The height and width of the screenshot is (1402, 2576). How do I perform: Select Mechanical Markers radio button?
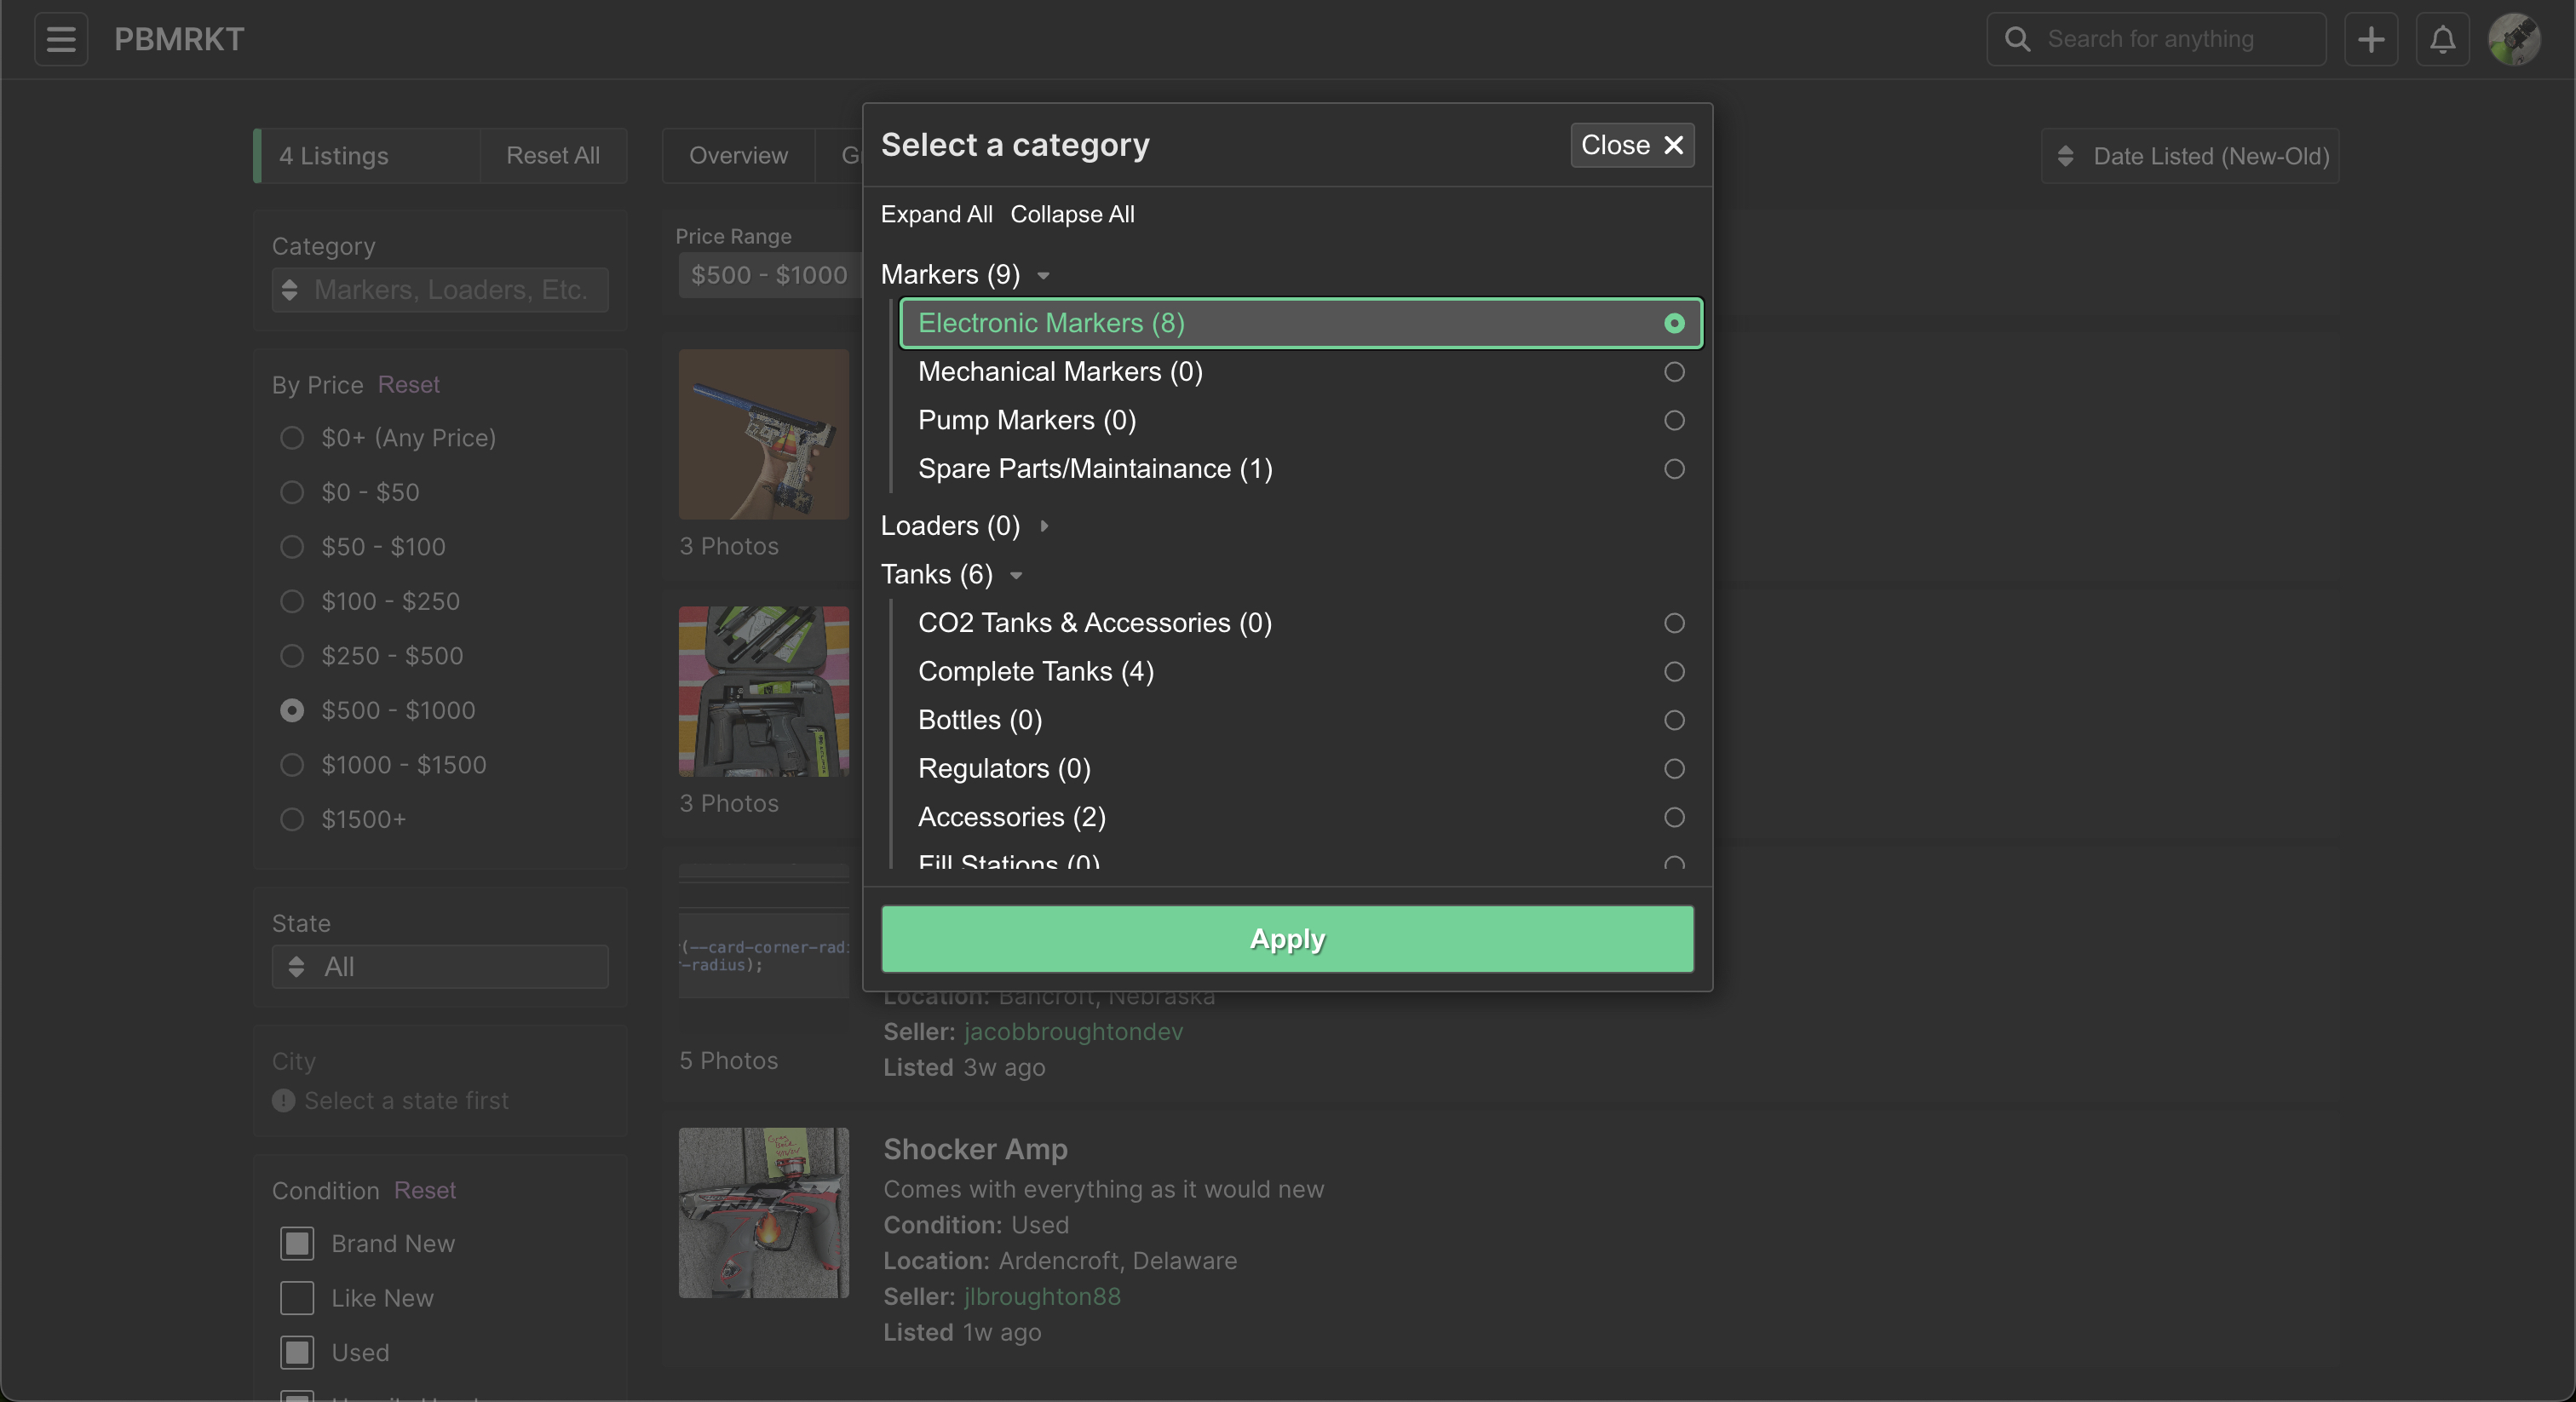click(1674, 372)
